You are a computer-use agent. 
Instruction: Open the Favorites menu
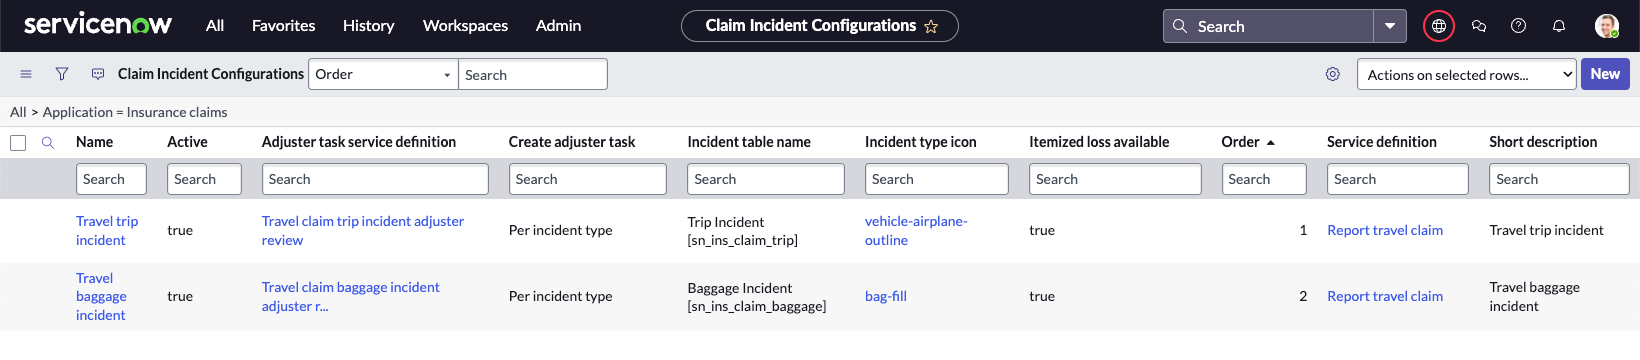pos(283,26)
